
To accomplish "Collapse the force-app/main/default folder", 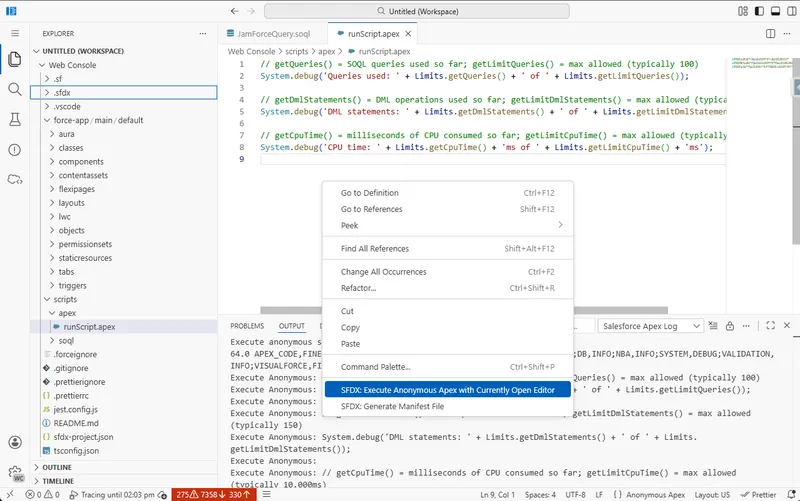I will [123, 120].
